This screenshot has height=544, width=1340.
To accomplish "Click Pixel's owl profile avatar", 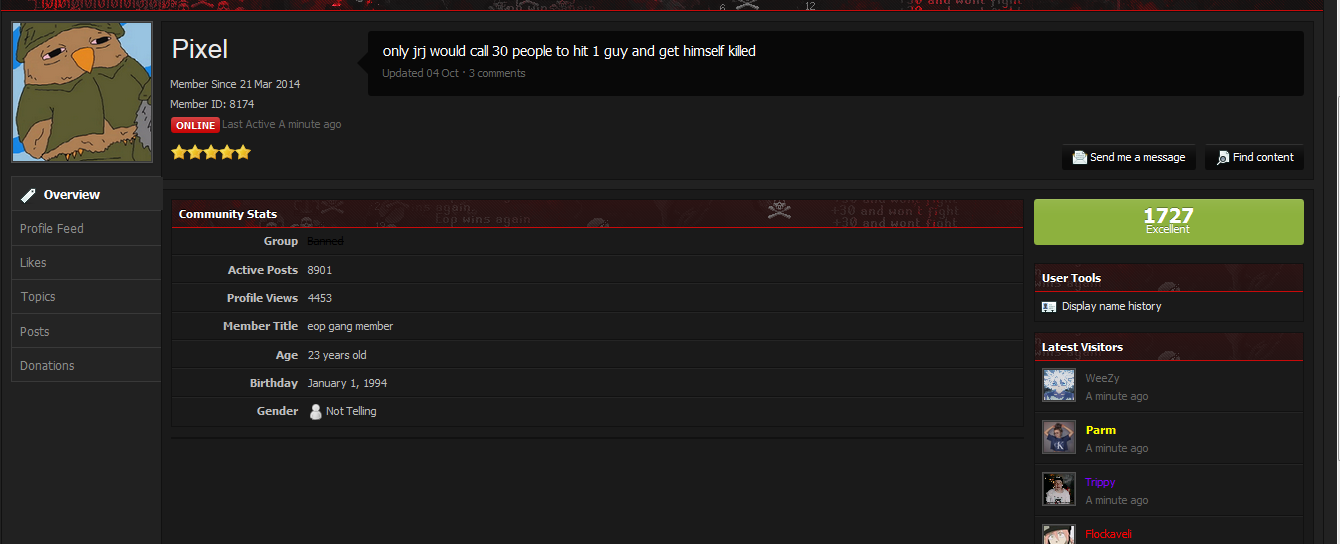I will click(x=82, y=92).
